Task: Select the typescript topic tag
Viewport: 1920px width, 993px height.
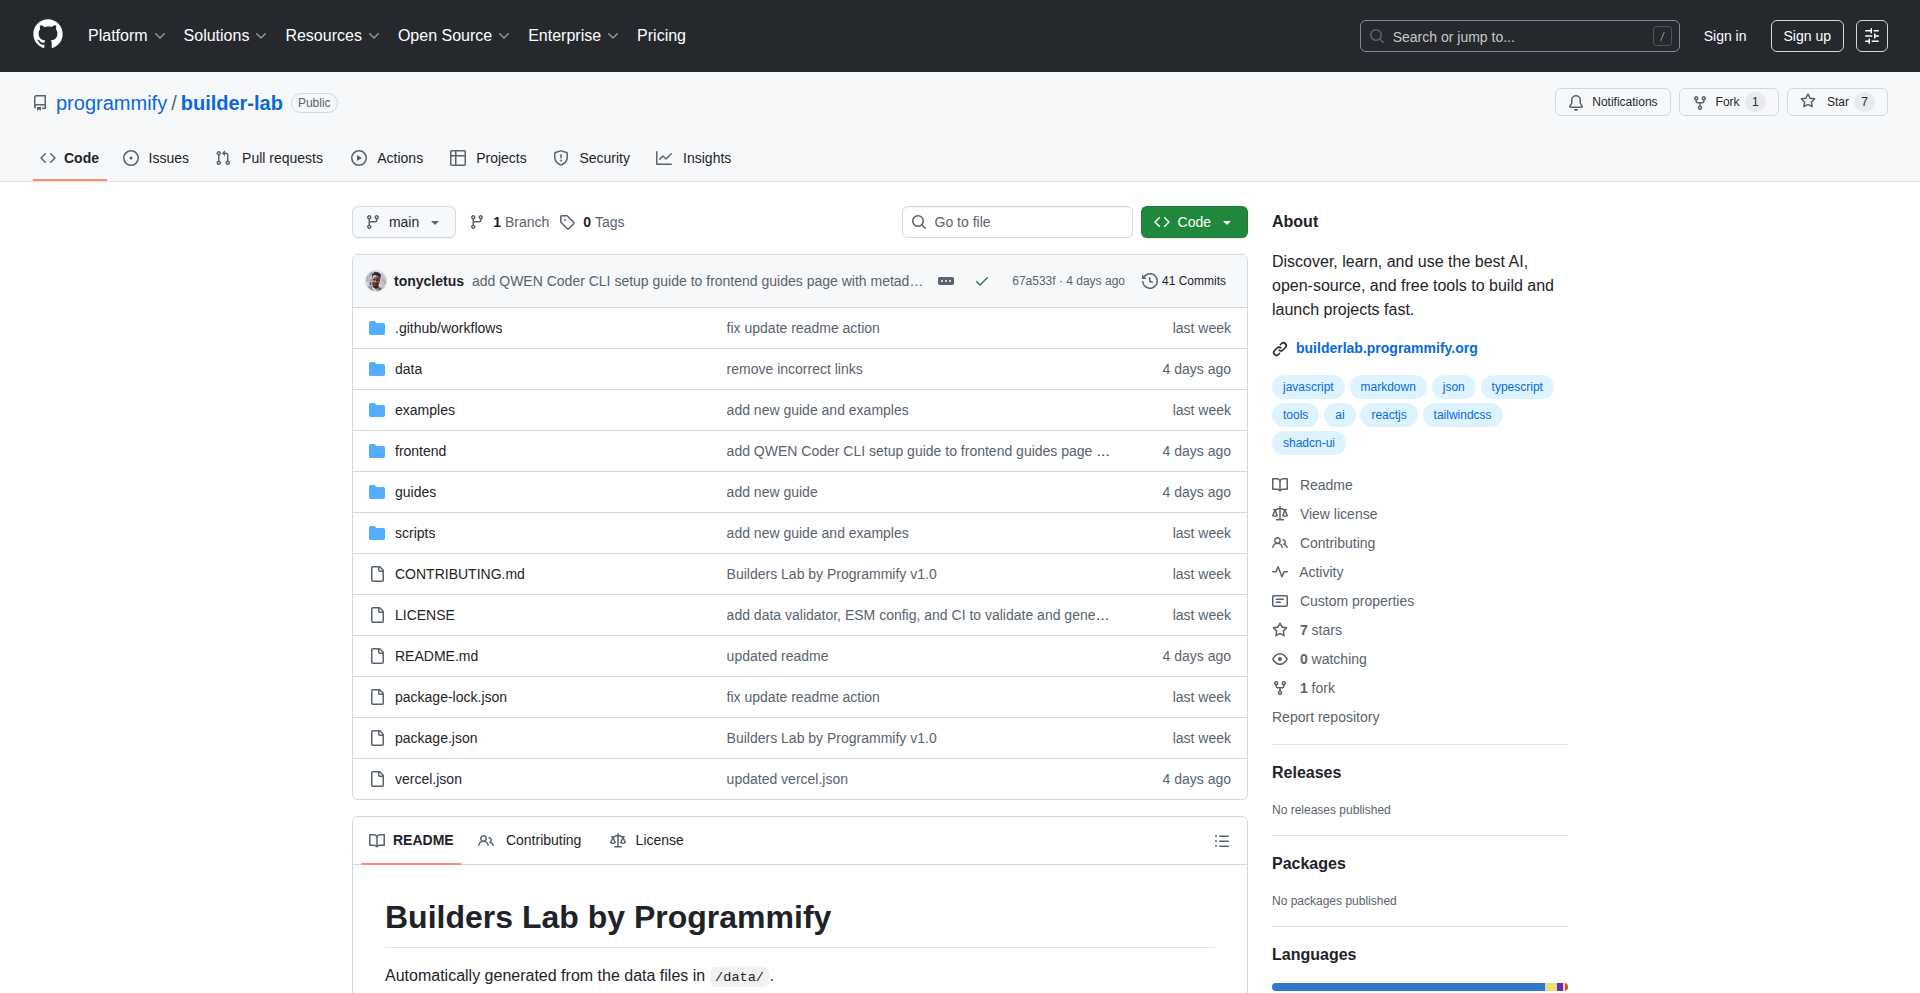Action: pyautogui.click(x=1516, y=387)
